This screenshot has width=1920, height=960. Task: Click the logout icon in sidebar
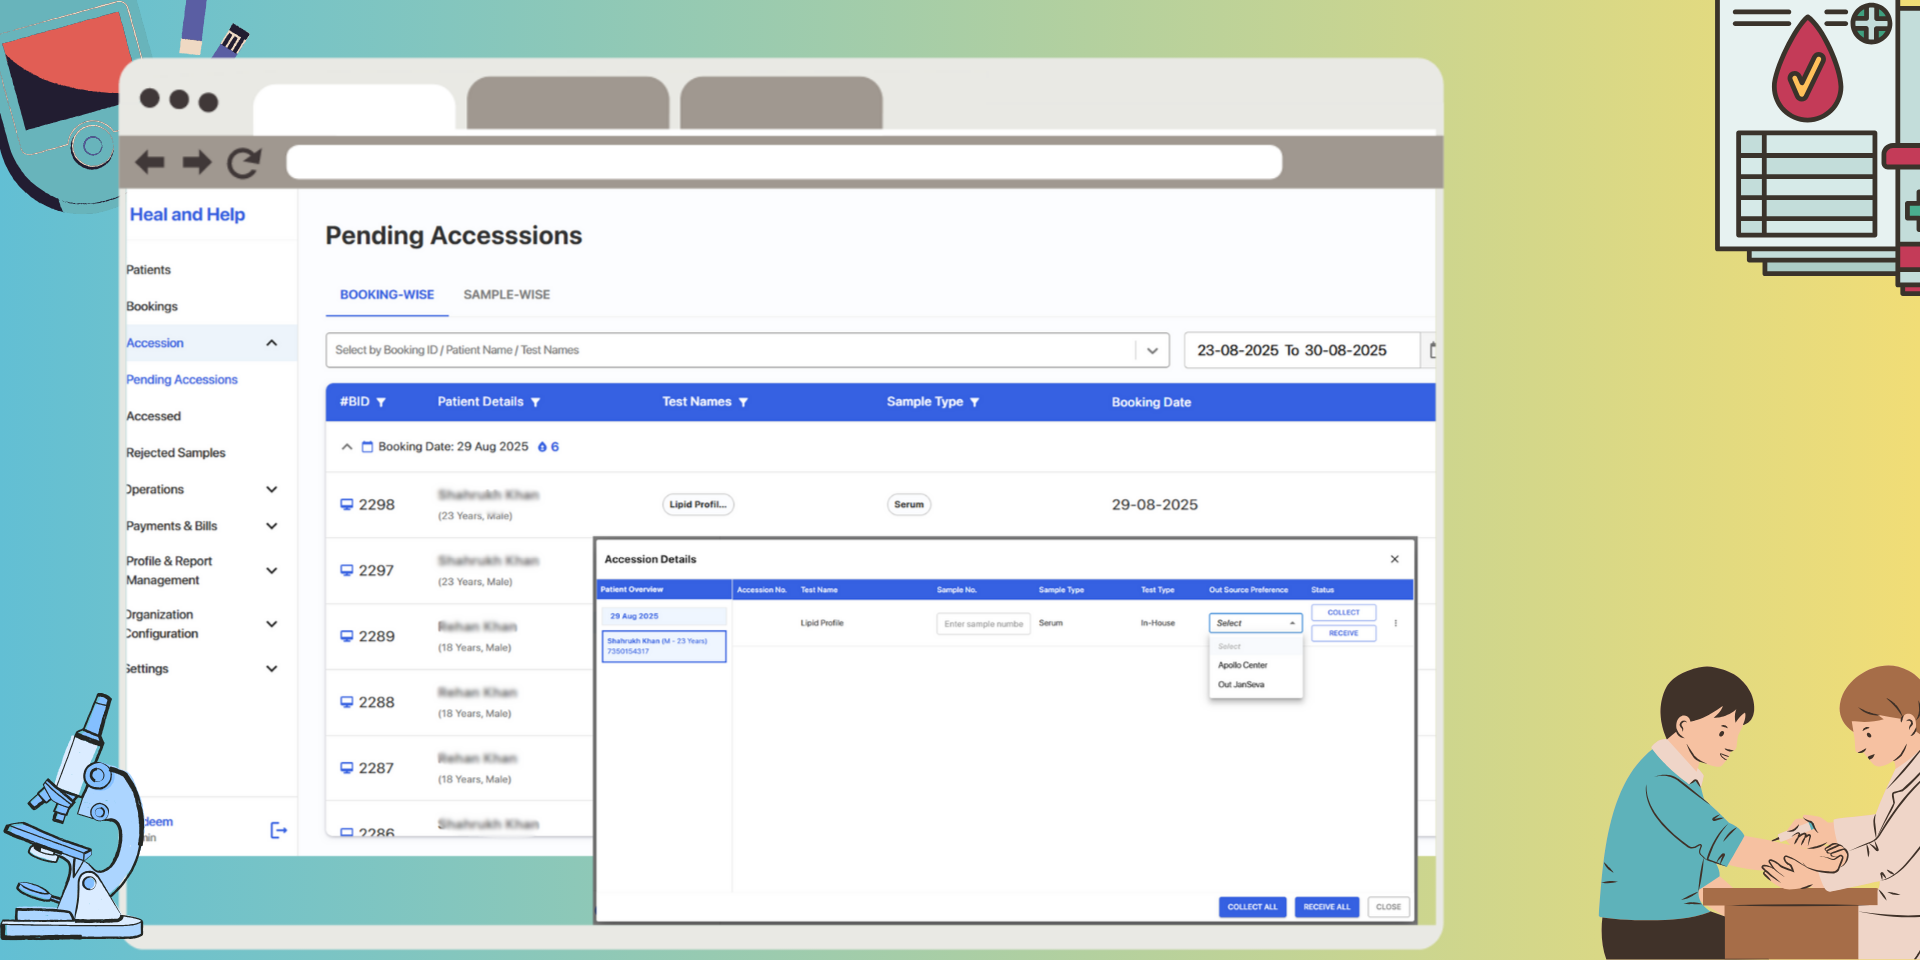(x=279, y=830)
